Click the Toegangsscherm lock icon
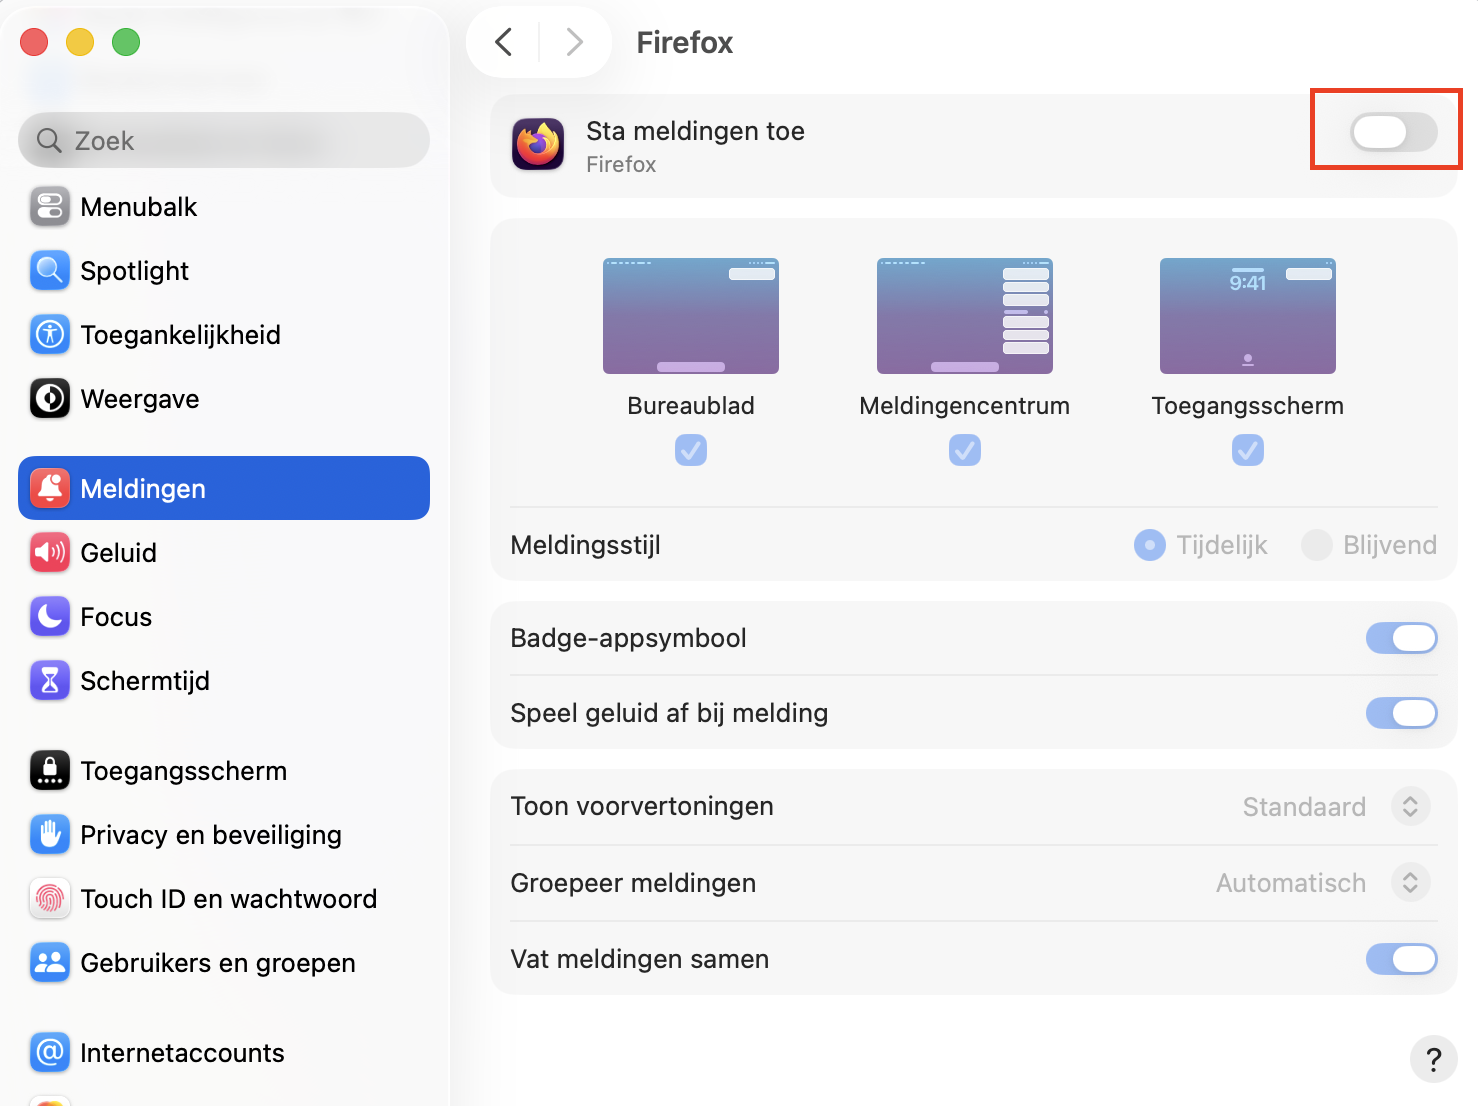The height and width of the screenshot is (1106, 1478). (50, 771)
